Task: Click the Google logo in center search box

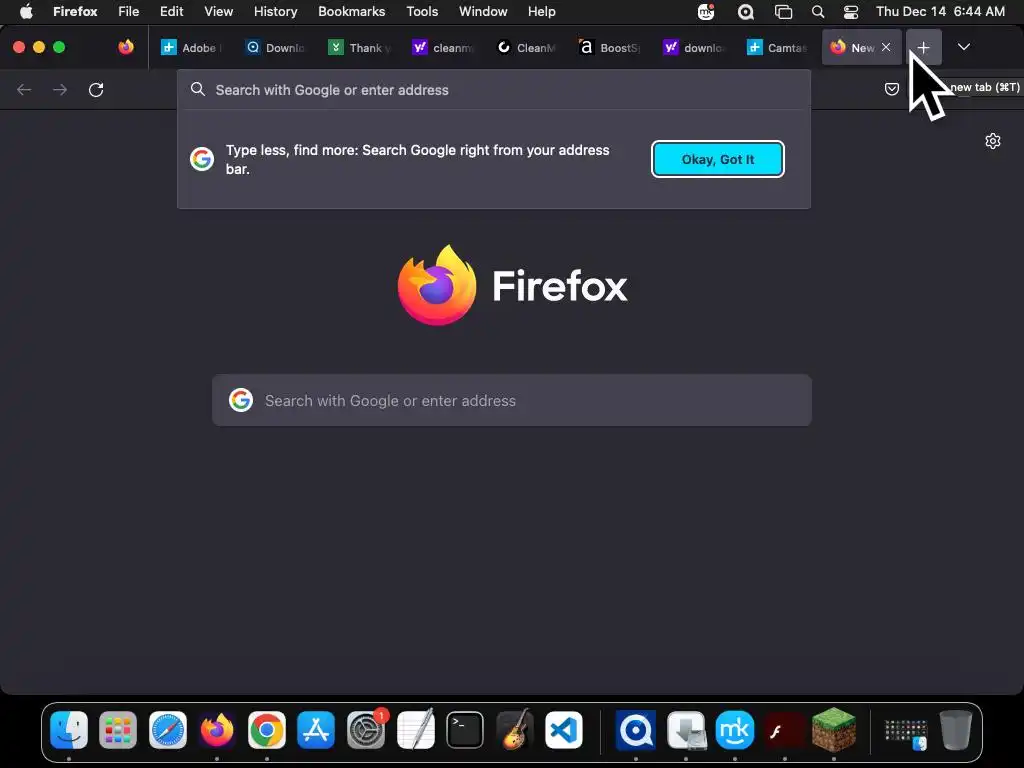Action: click(241, 400)
